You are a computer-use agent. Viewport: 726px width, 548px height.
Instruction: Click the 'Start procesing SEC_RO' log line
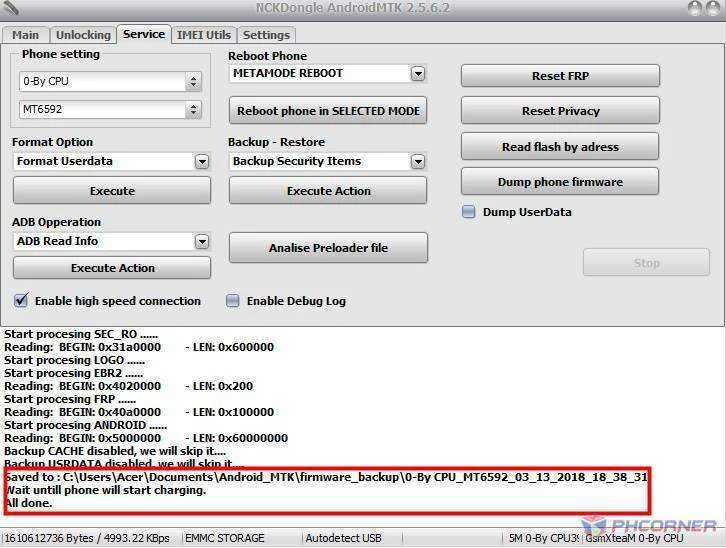(x=81, y=334)
